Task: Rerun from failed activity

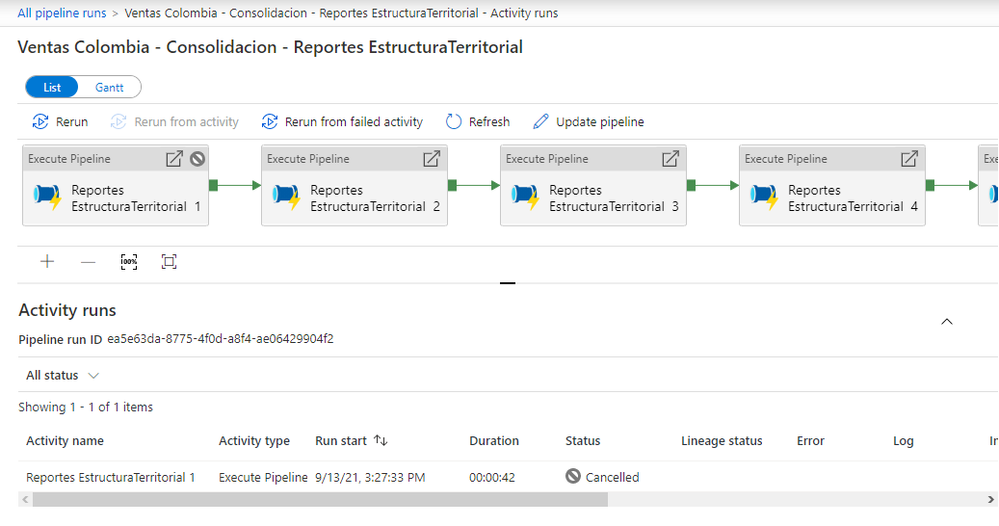Action: [x=342, y=122]
